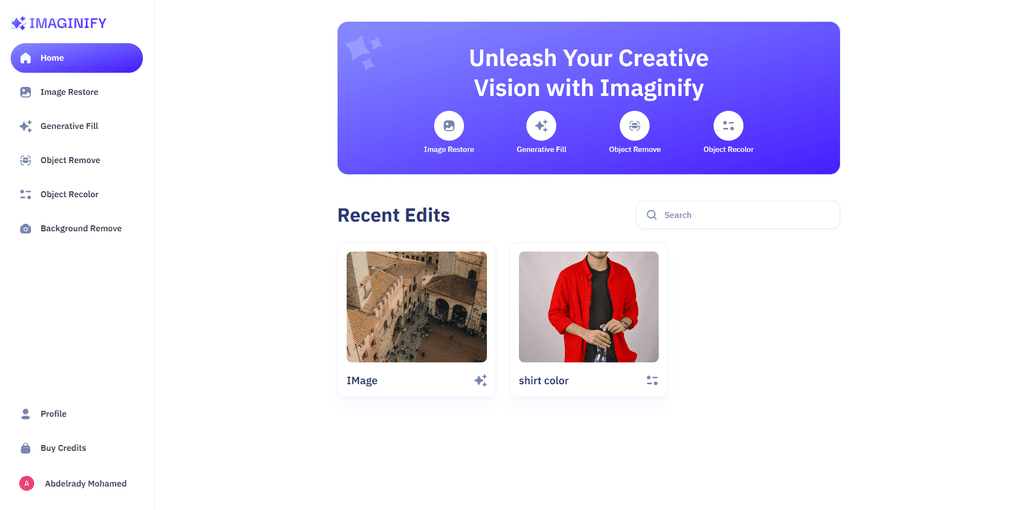Viewport: 1024px width, 510px height.
Task: Go to Home in the sidebar
Action: click(76, 58)
